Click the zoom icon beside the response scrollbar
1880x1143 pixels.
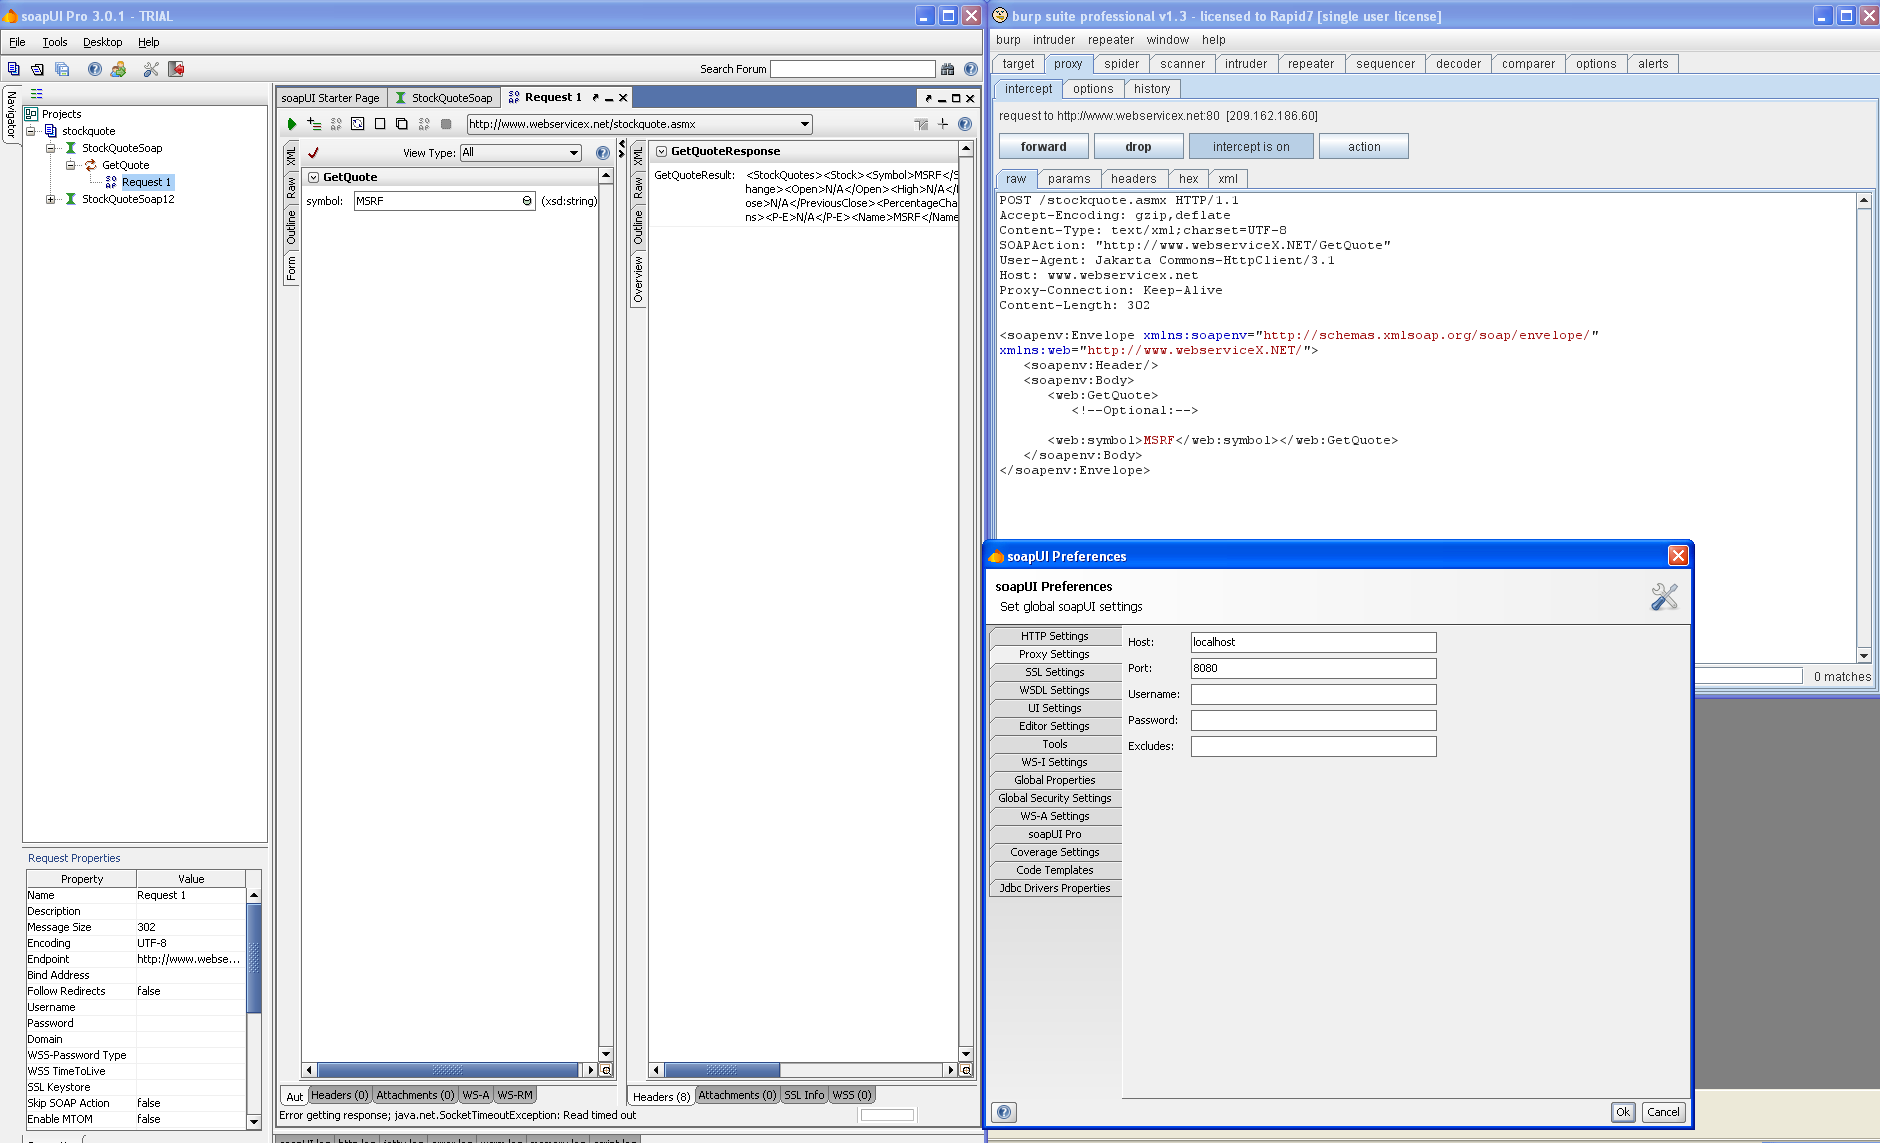966,1070
